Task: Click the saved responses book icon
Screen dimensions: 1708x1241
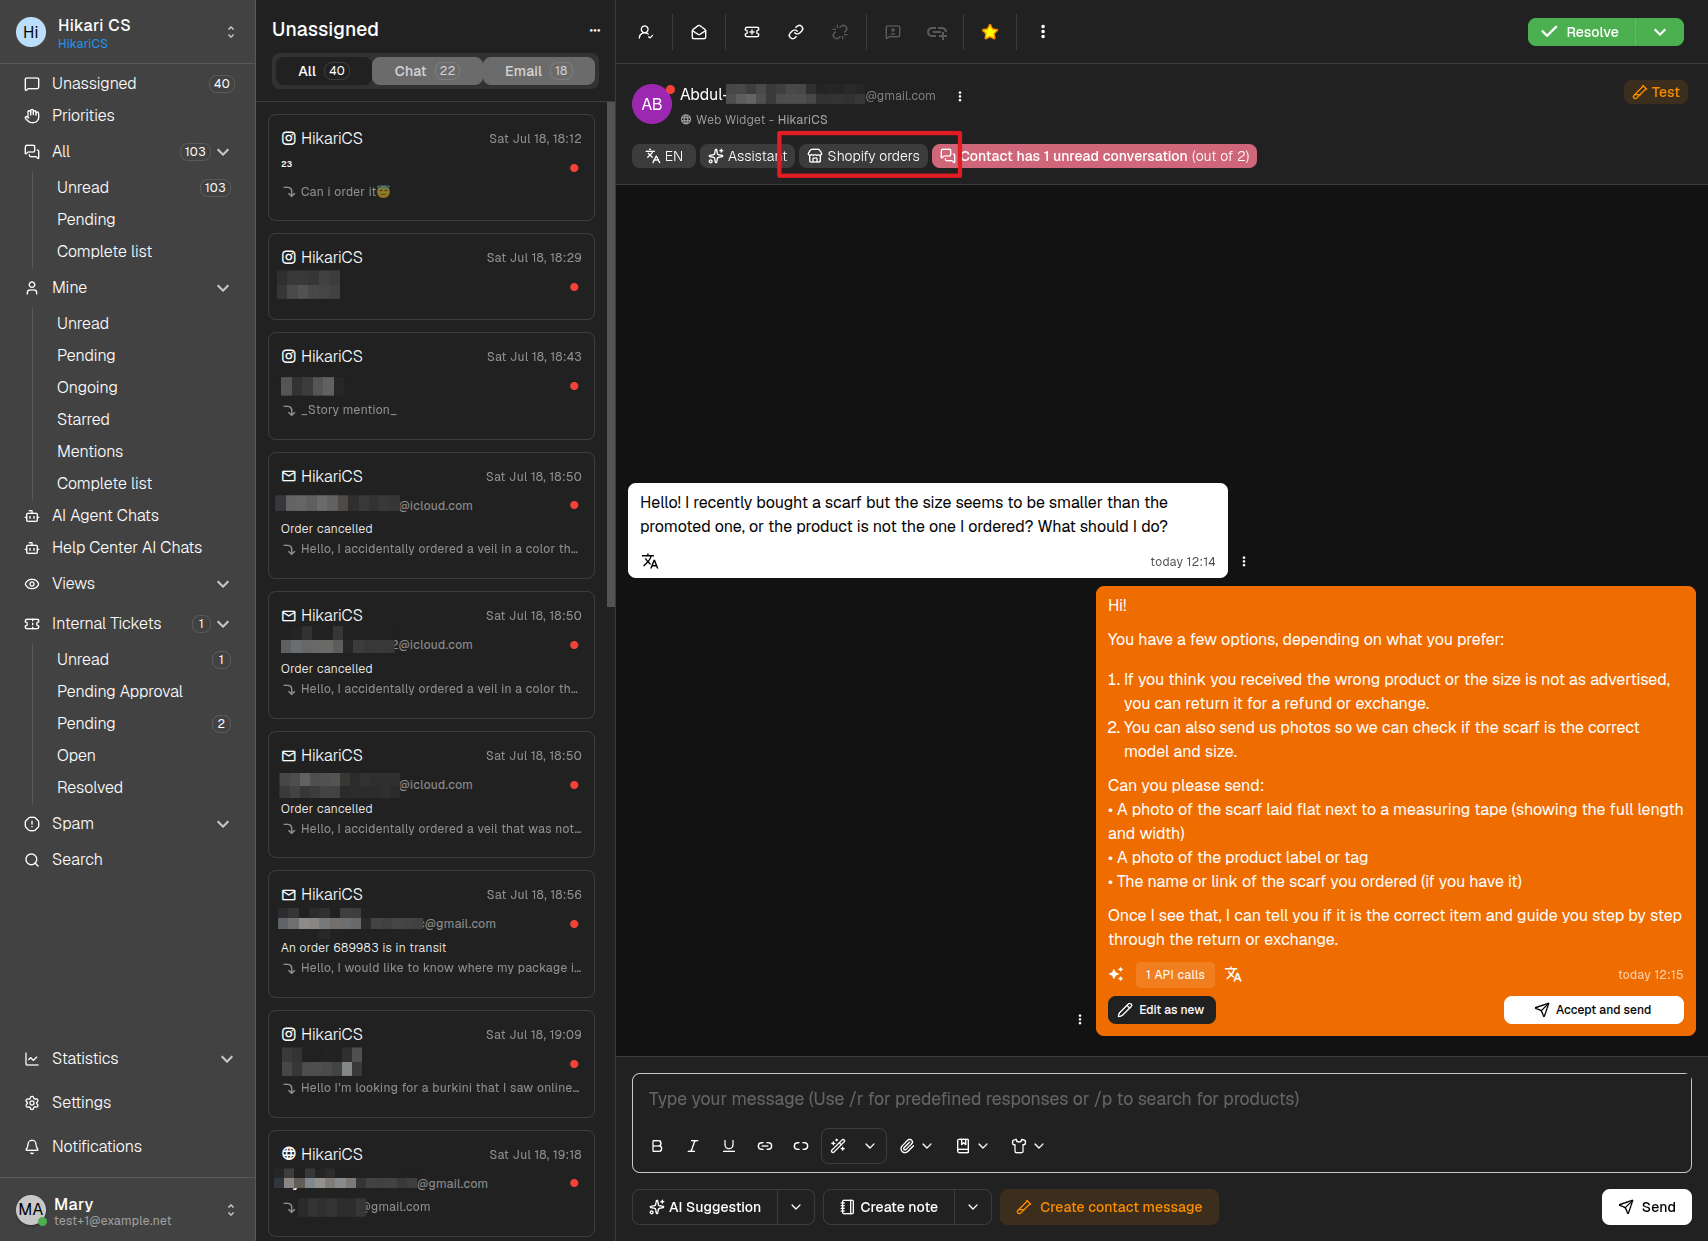Action: tap(963, 1146)
